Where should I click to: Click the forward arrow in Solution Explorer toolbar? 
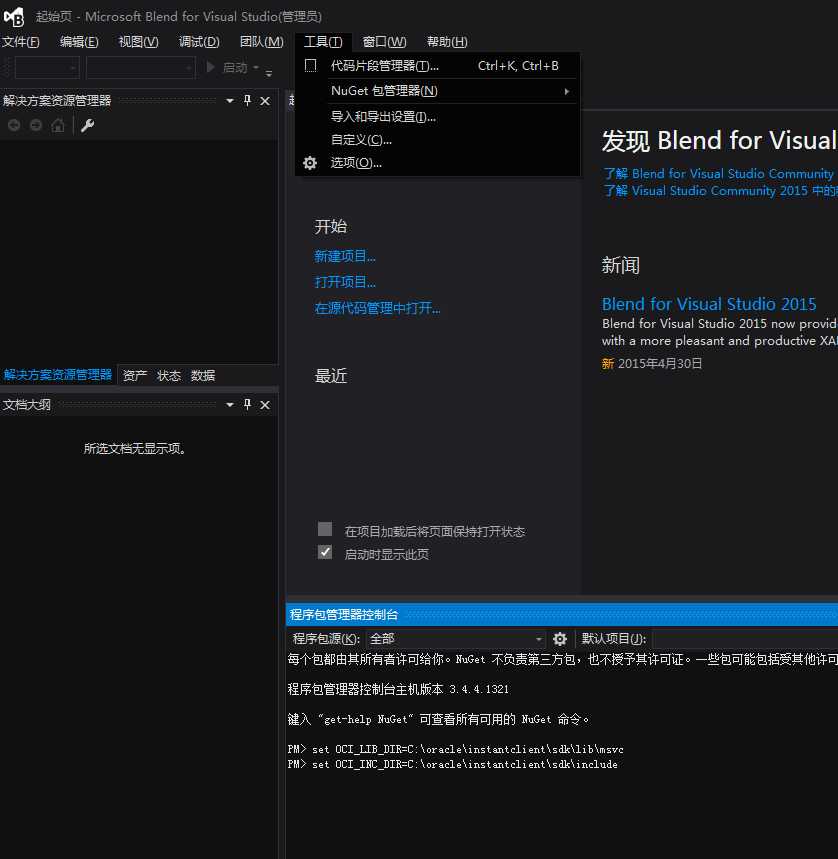coord(36,125)
